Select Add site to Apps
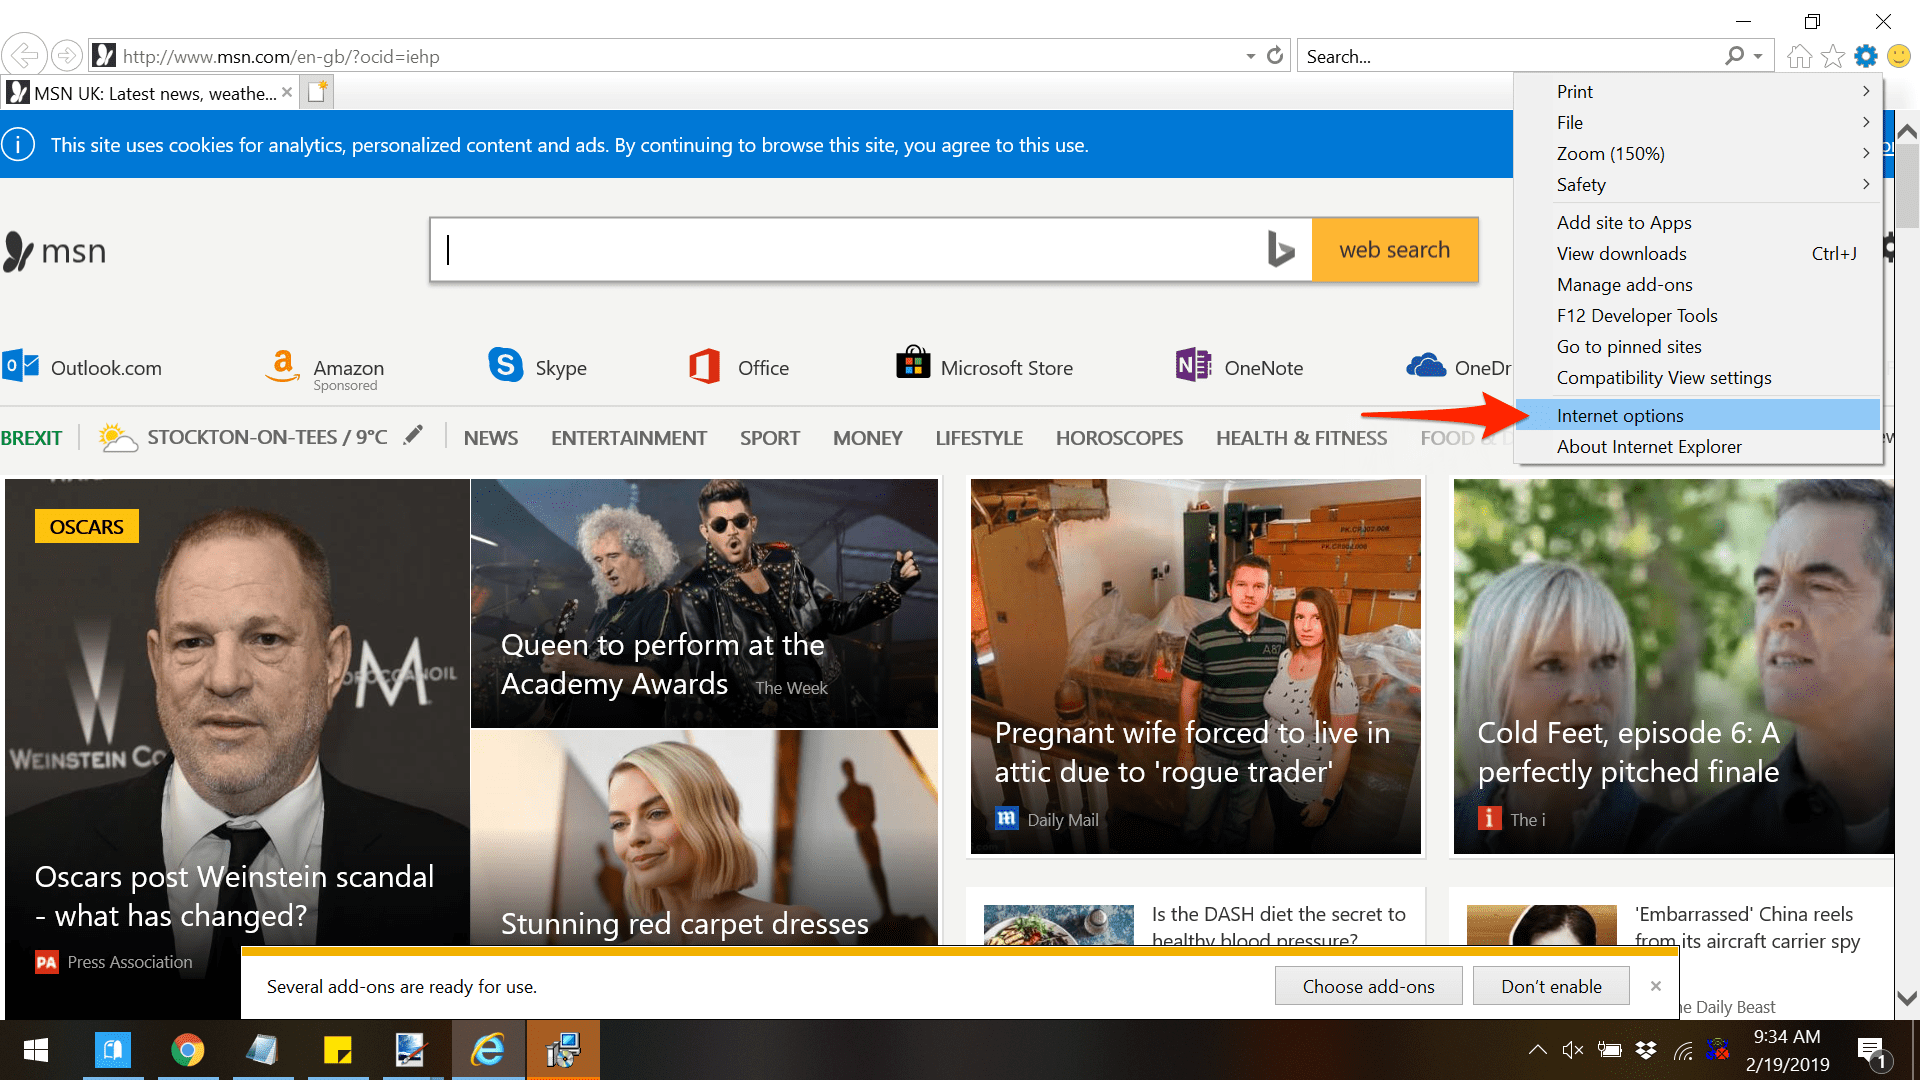 [1698, 222]
